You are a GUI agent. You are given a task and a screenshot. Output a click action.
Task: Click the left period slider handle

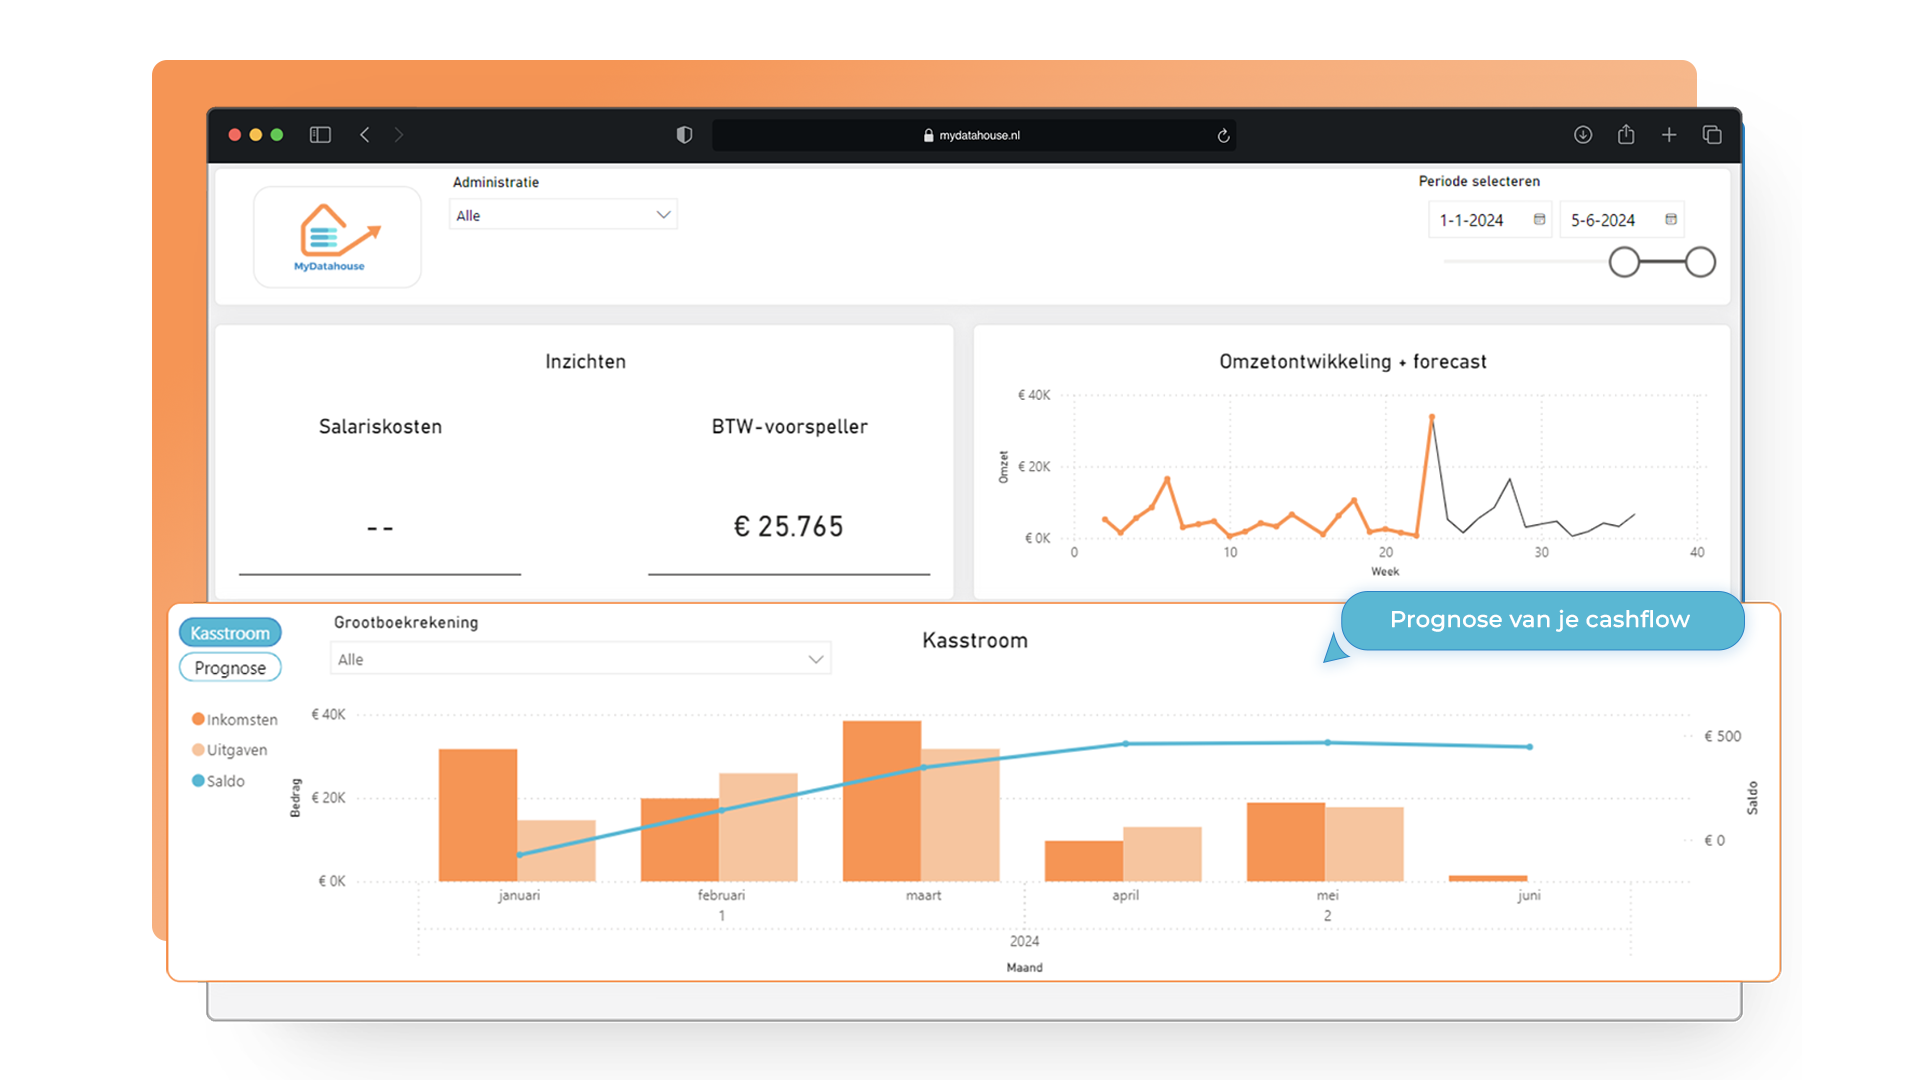1624,263
